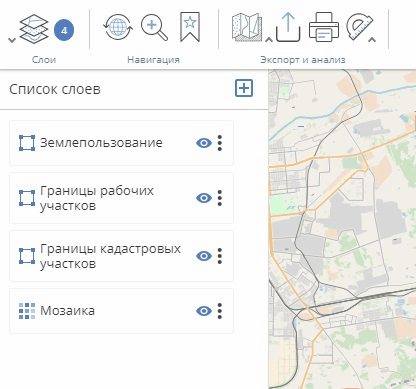Screen dimensions: 416x389
Task: Expand the chevron beside the layers icon
Action: [x=12, y=40]
